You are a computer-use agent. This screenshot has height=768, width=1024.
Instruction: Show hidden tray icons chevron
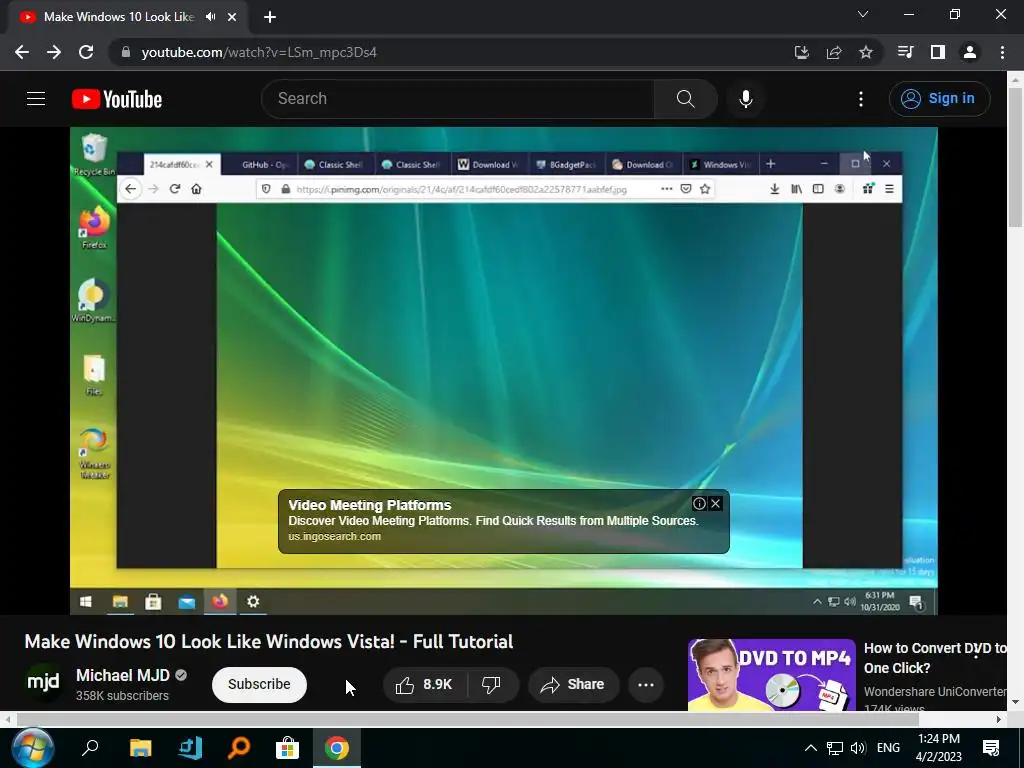[810, 748]
